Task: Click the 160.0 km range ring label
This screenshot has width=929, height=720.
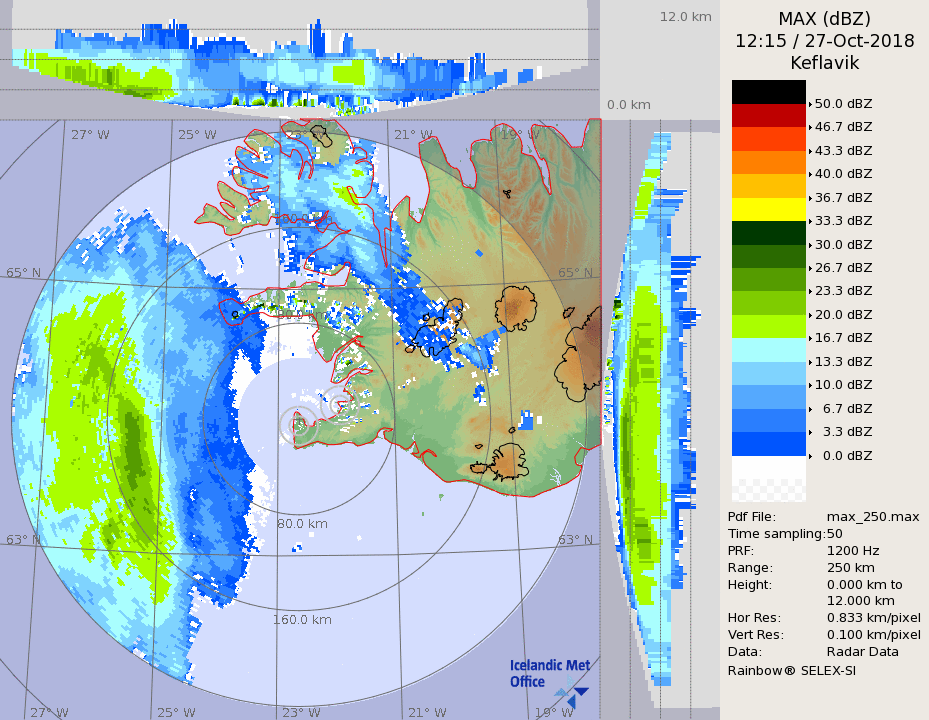Action: click(x=303, y=619)
